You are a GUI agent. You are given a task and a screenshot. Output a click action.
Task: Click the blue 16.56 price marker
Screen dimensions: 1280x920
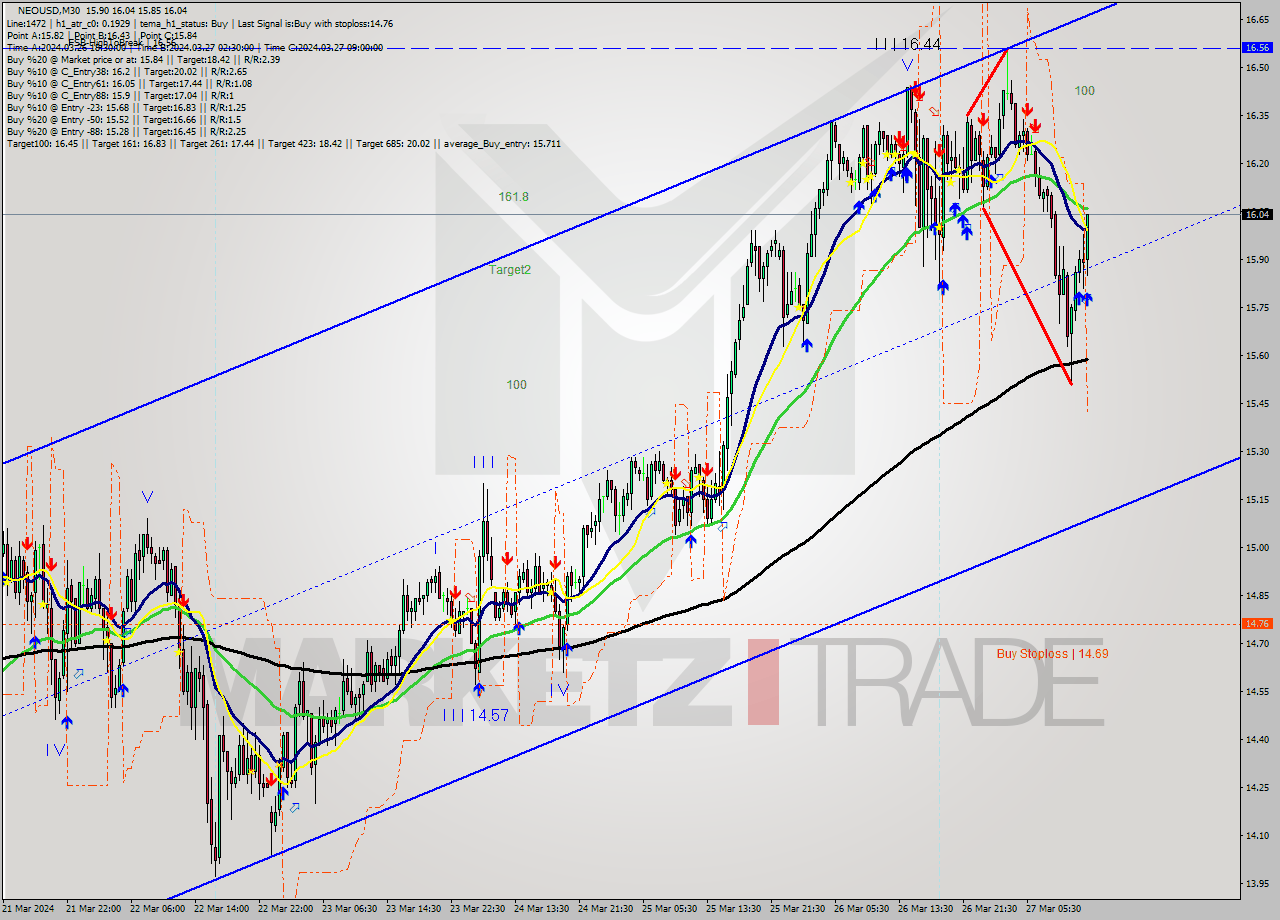[x=1257, y=47]
